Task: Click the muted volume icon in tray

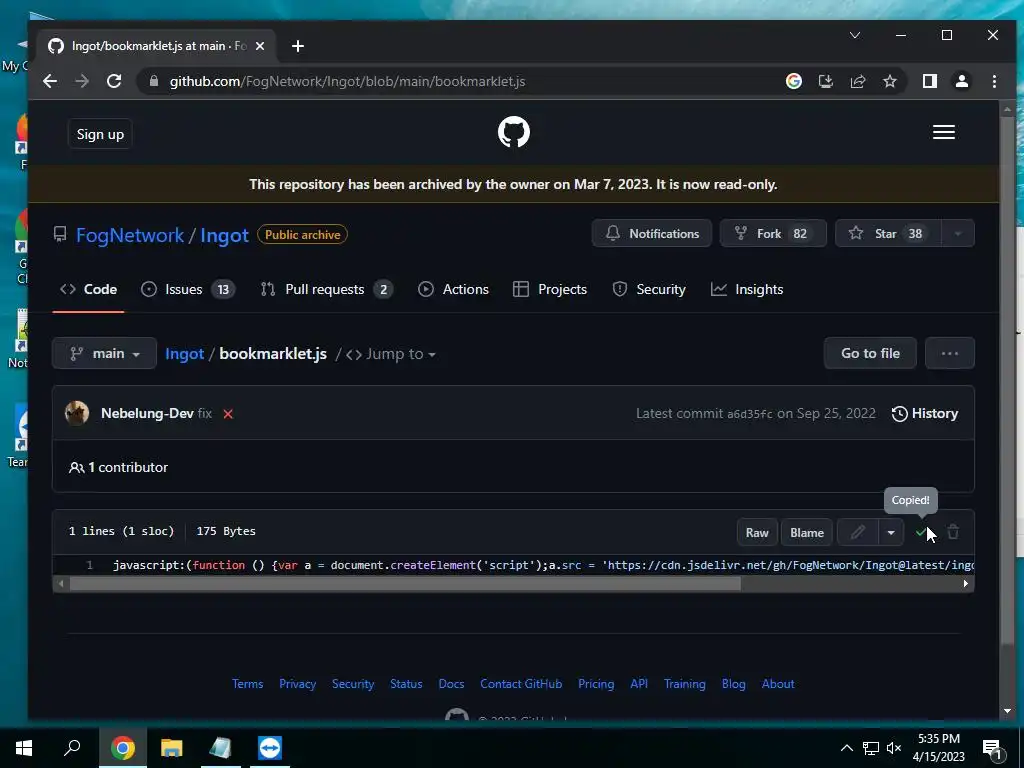Action: point(893,748)
